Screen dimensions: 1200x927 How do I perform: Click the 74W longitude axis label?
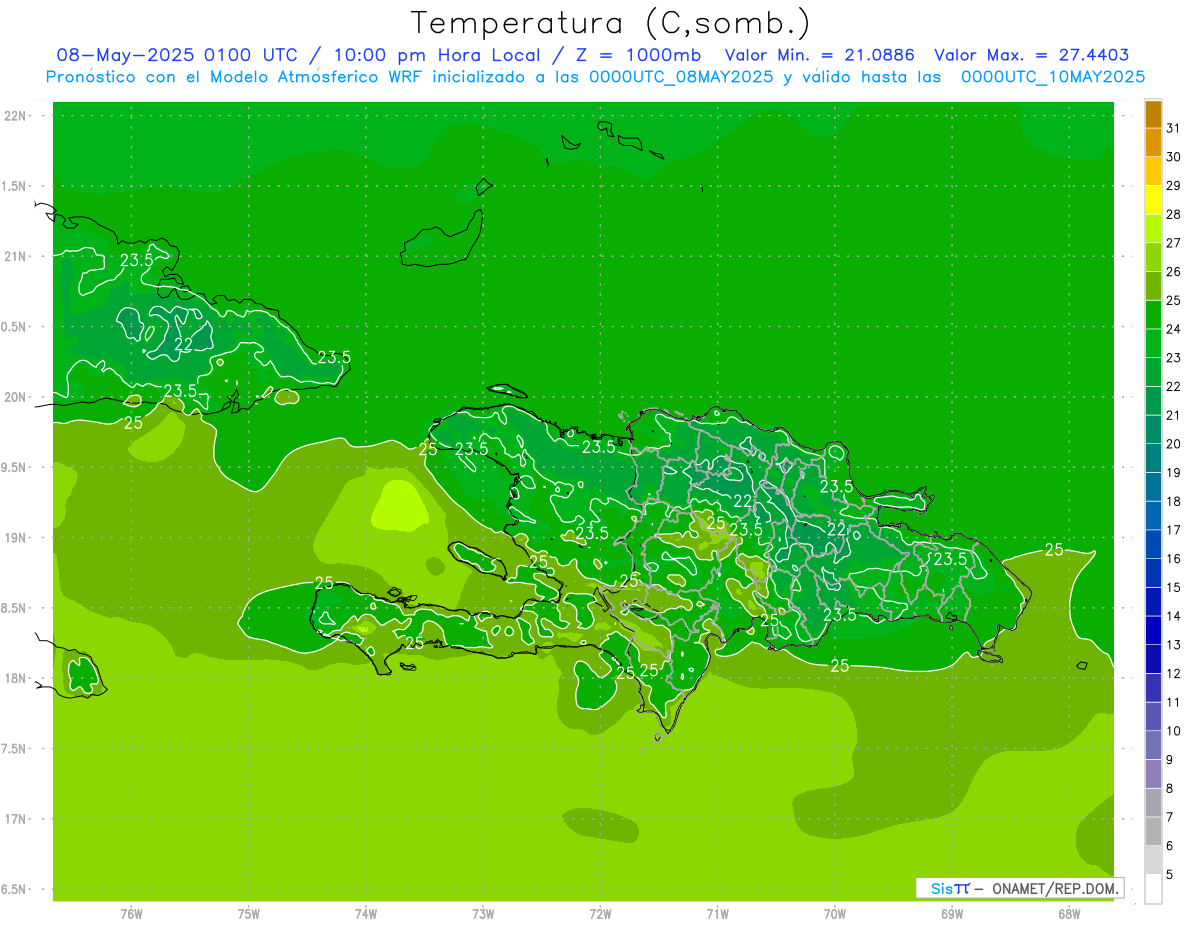366,914
